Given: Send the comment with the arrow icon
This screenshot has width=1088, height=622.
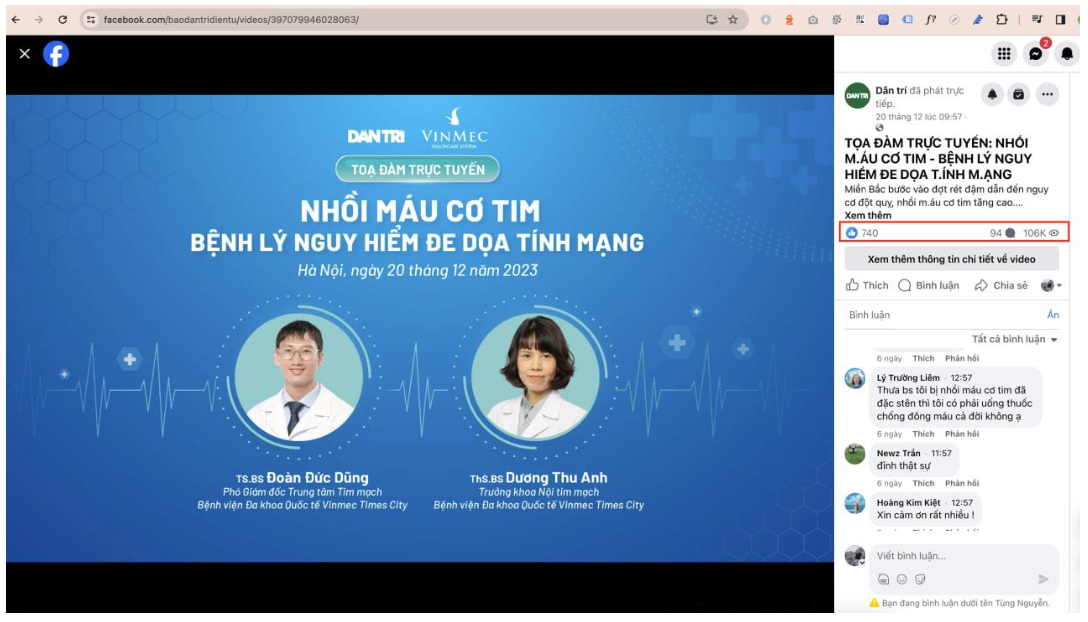Looking at the screenshot, I should point(1043,579).
